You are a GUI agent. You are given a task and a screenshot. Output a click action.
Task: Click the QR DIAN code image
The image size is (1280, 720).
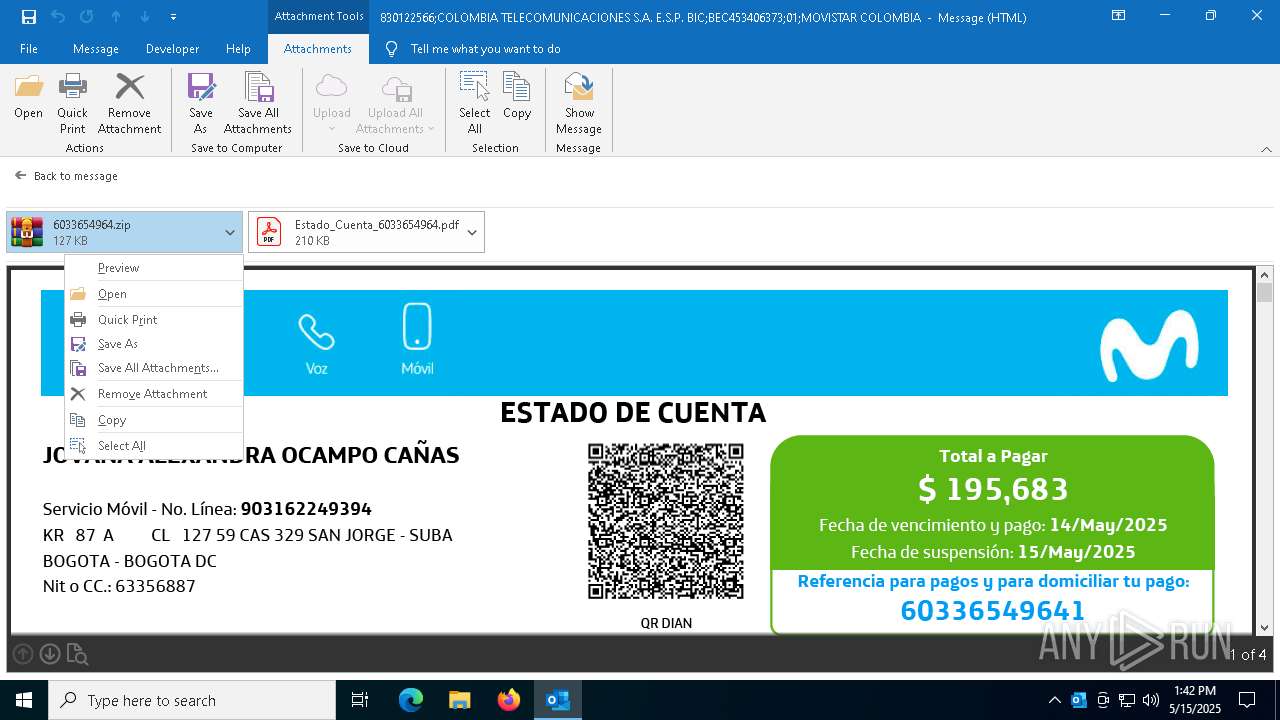(666, 521)
